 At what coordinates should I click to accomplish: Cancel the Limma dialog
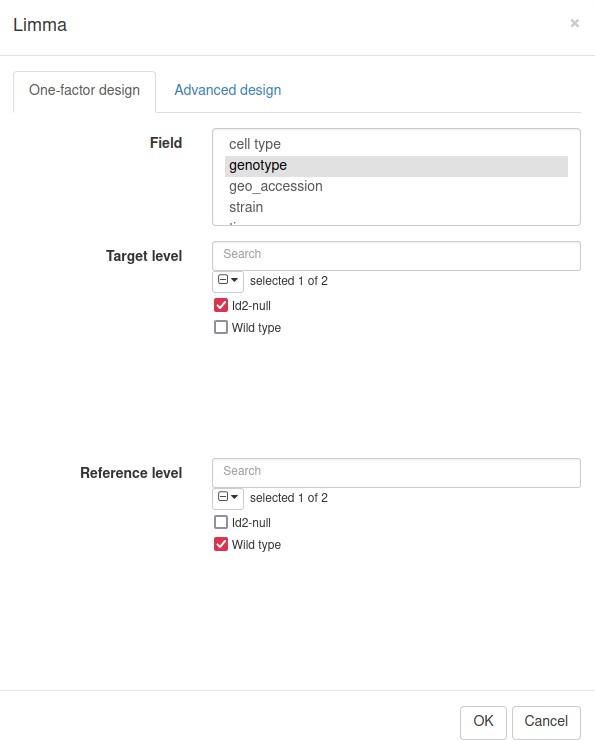[x=546, y=721]
